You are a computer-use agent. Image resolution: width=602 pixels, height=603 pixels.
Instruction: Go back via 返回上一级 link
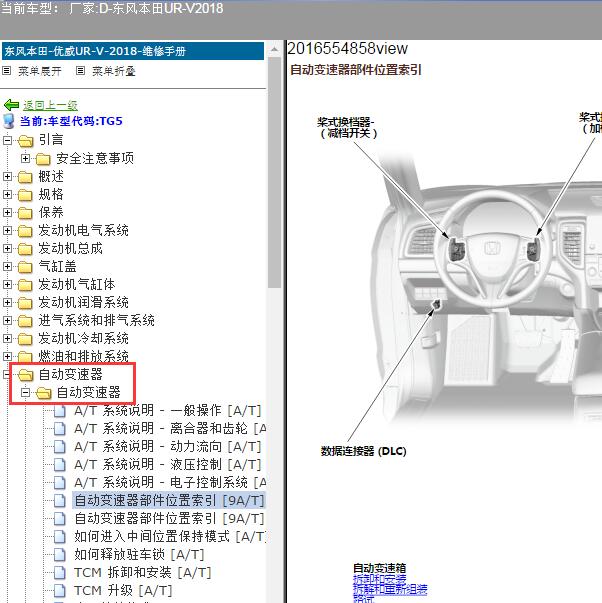tap(50, 105)
